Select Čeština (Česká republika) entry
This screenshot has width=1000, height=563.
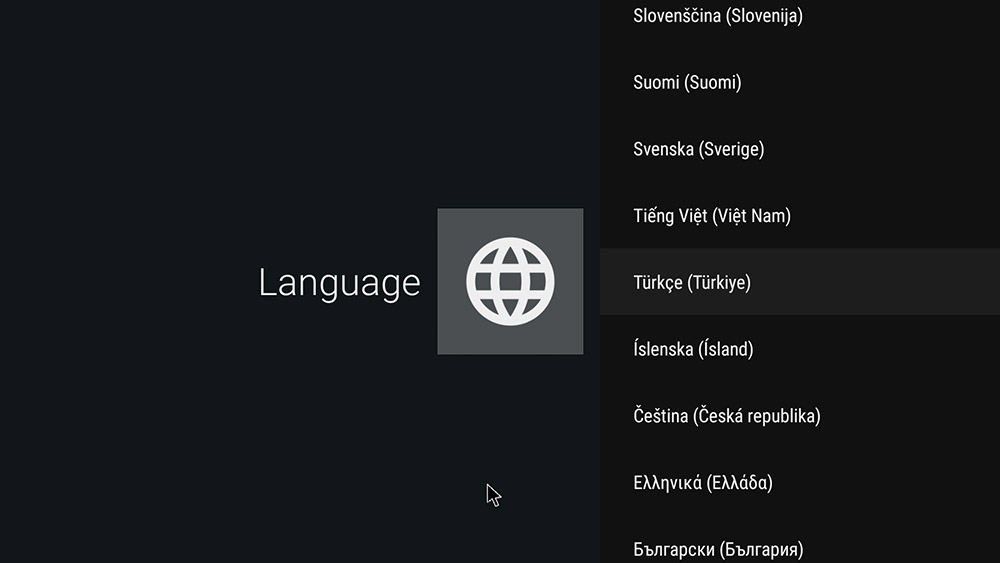[x=727, y=416]
